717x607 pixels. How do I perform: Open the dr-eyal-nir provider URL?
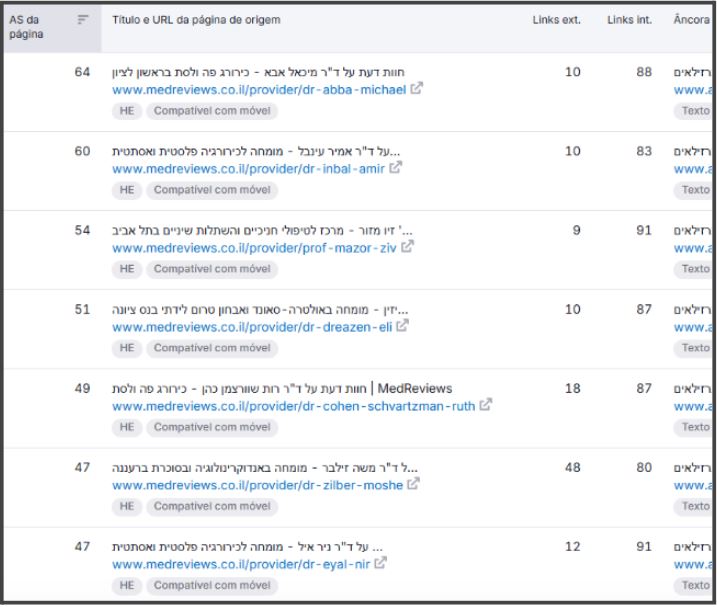[241, 564]
